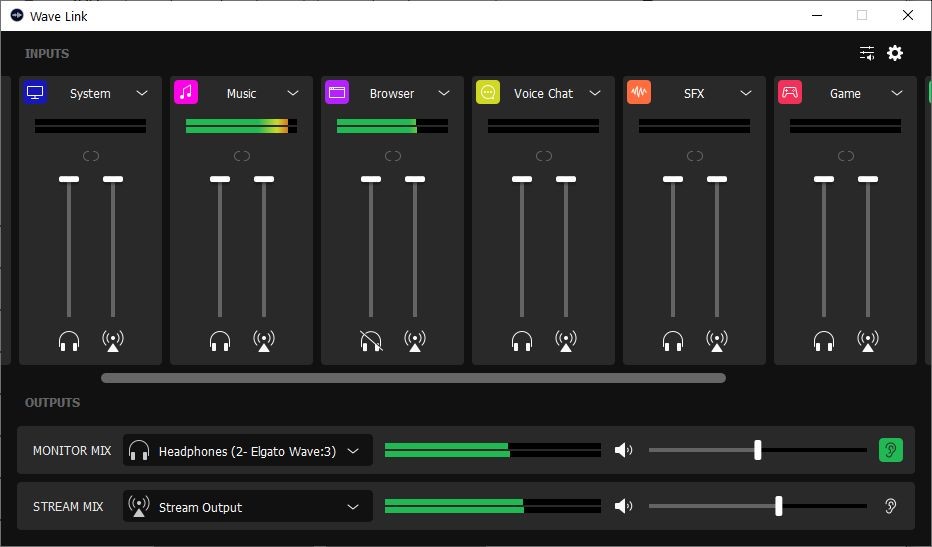This screenshot has height=547, width=932.
Task: Open the settings gear icon
Action: pyautogui.click(x=895, y=53)
